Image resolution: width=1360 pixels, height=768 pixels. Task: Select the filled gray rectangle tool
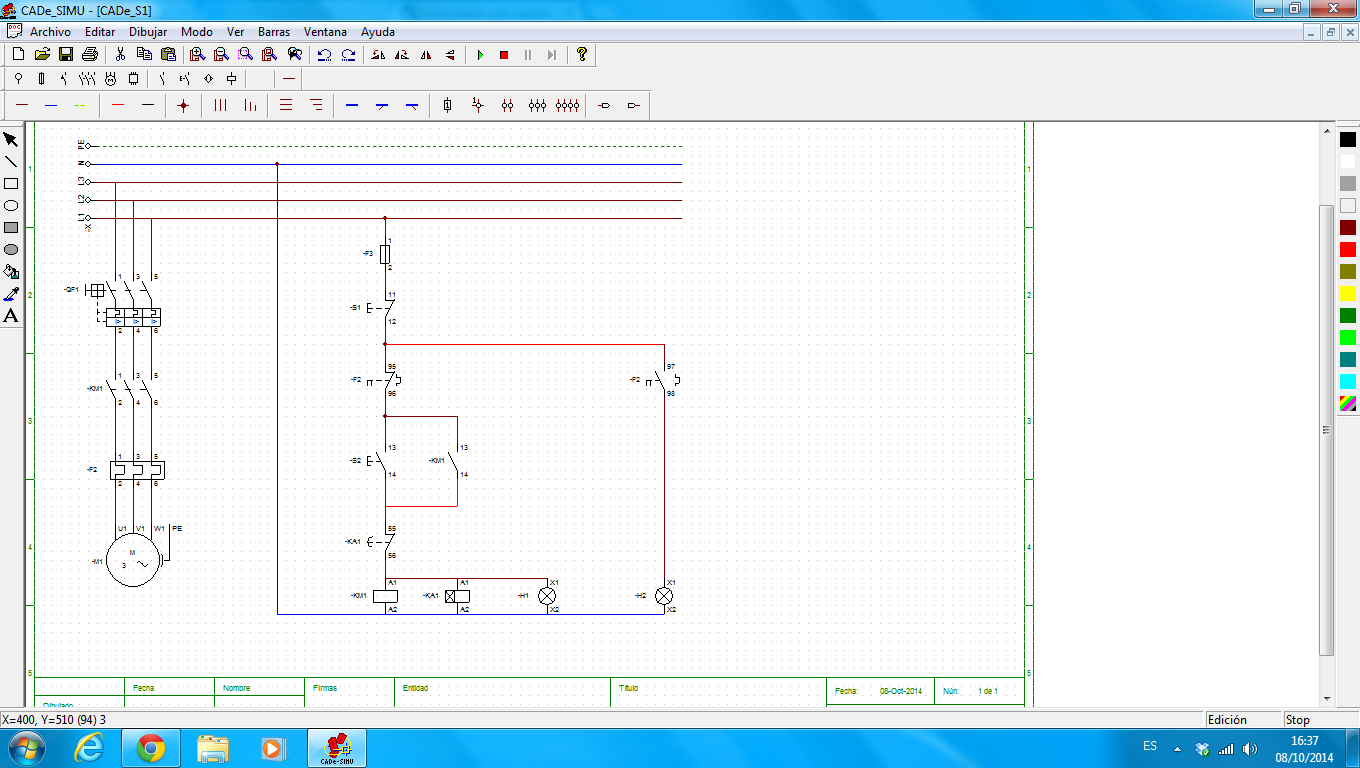[11, 228]
